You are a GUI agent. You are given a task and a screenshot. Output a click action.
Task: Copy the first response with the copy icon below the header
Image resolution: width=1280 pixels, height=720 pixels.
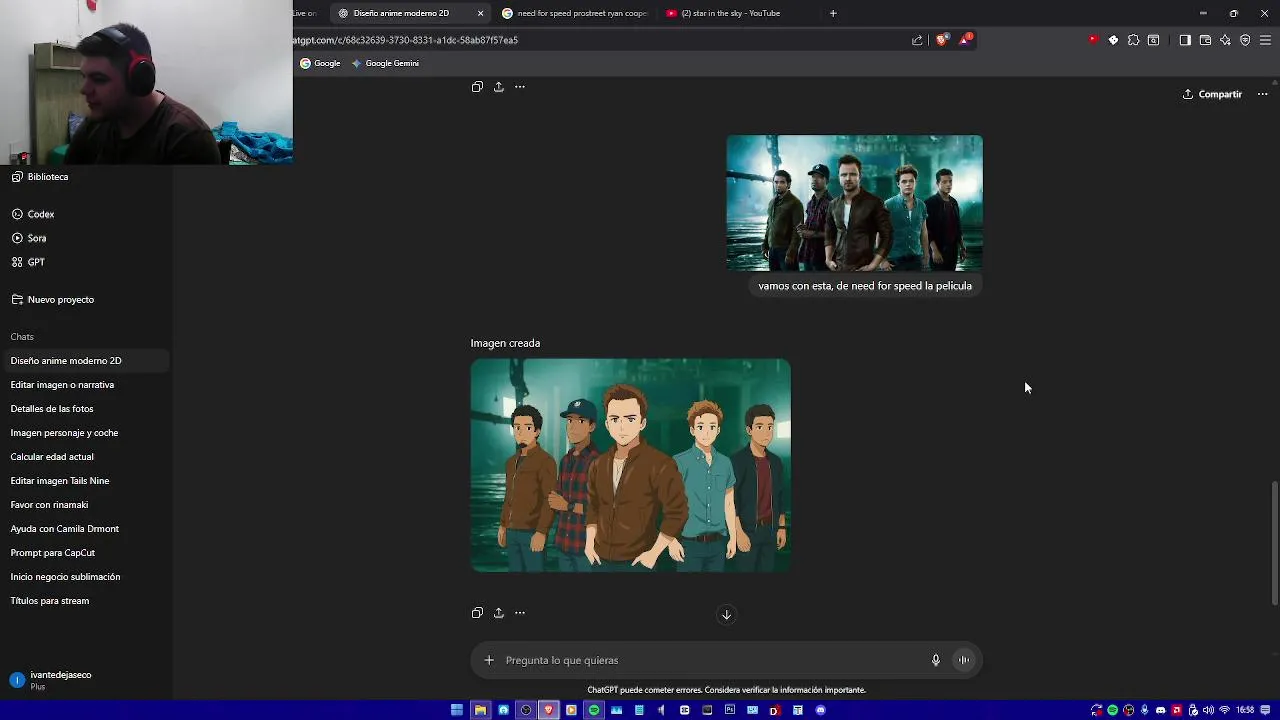[x=477, y=87]
